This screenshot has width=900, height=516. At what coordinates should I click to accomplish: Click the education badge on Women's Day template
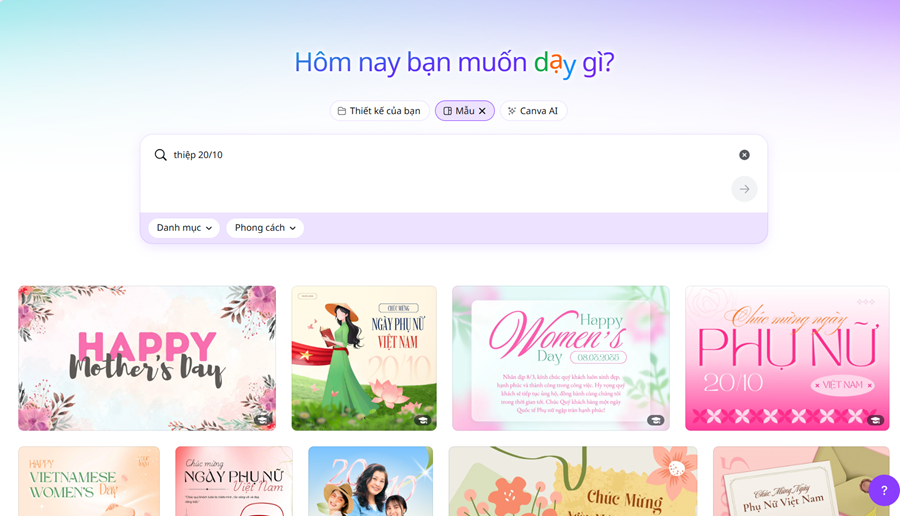656,420
